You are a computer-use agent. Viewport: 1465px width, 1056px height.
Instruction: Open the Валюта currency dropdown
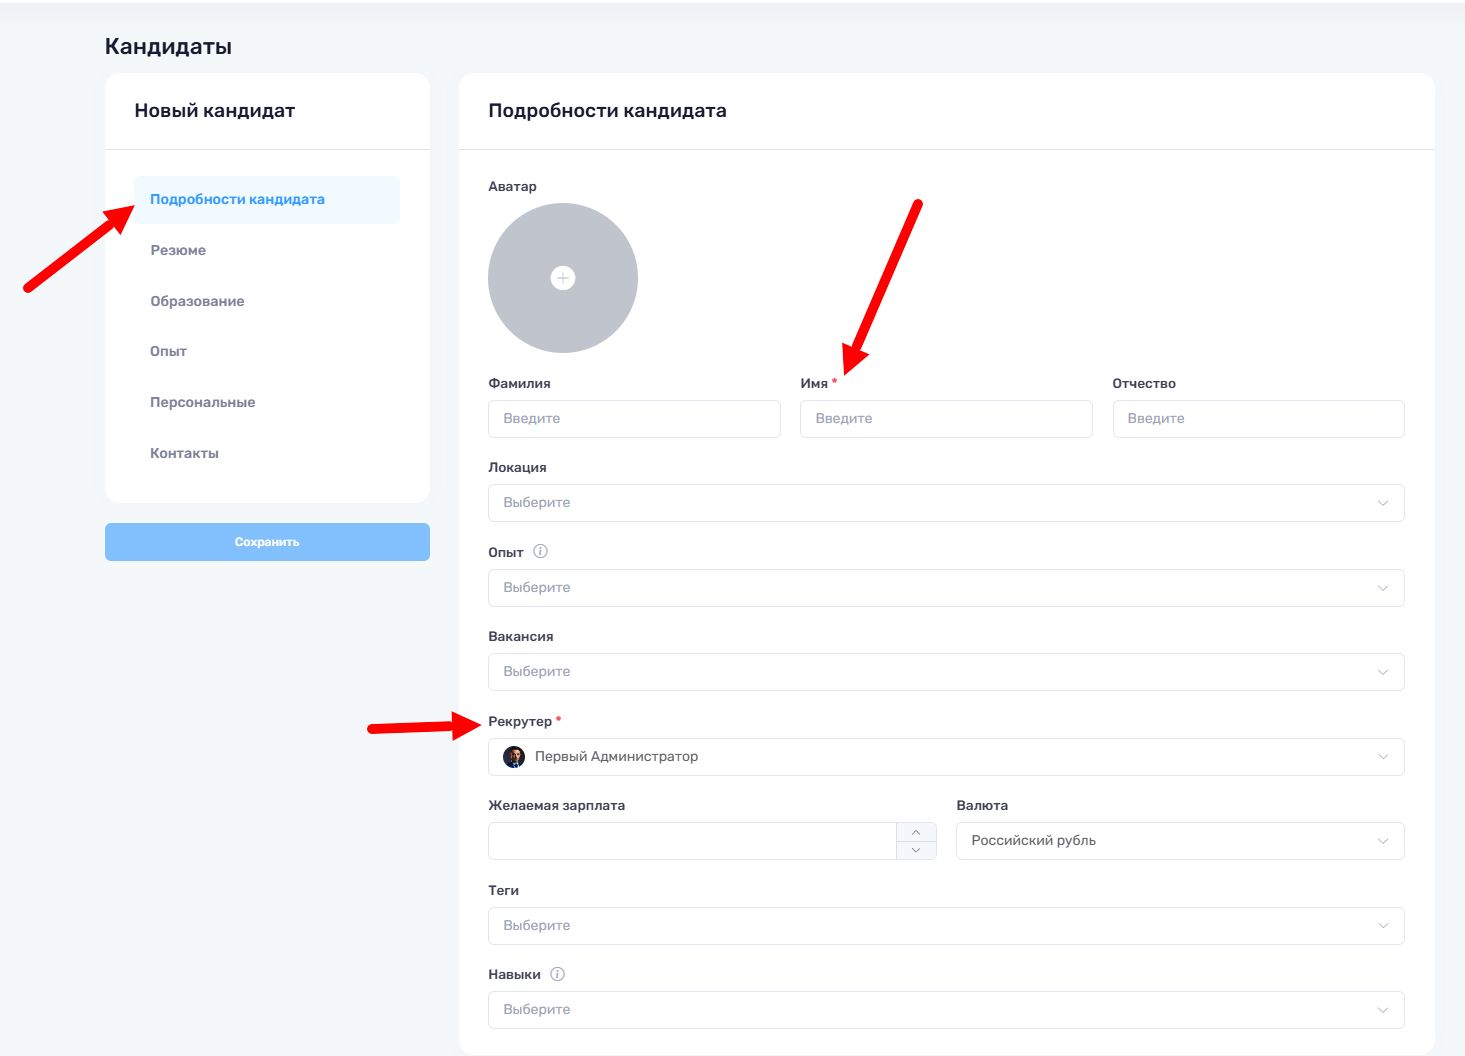(1179, 841)
